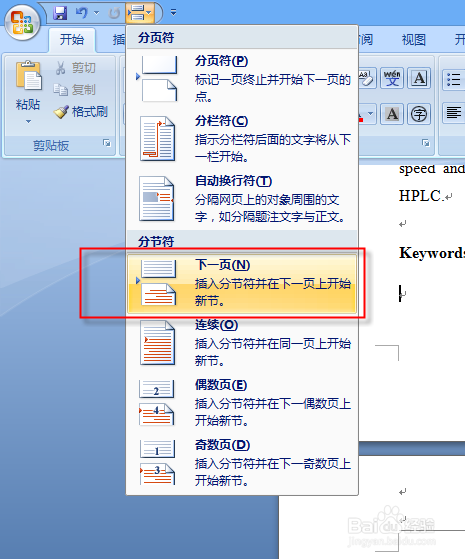The image size is (465, 559).
Task: Activate 格式刷 format painter
Action: (81, 112)
